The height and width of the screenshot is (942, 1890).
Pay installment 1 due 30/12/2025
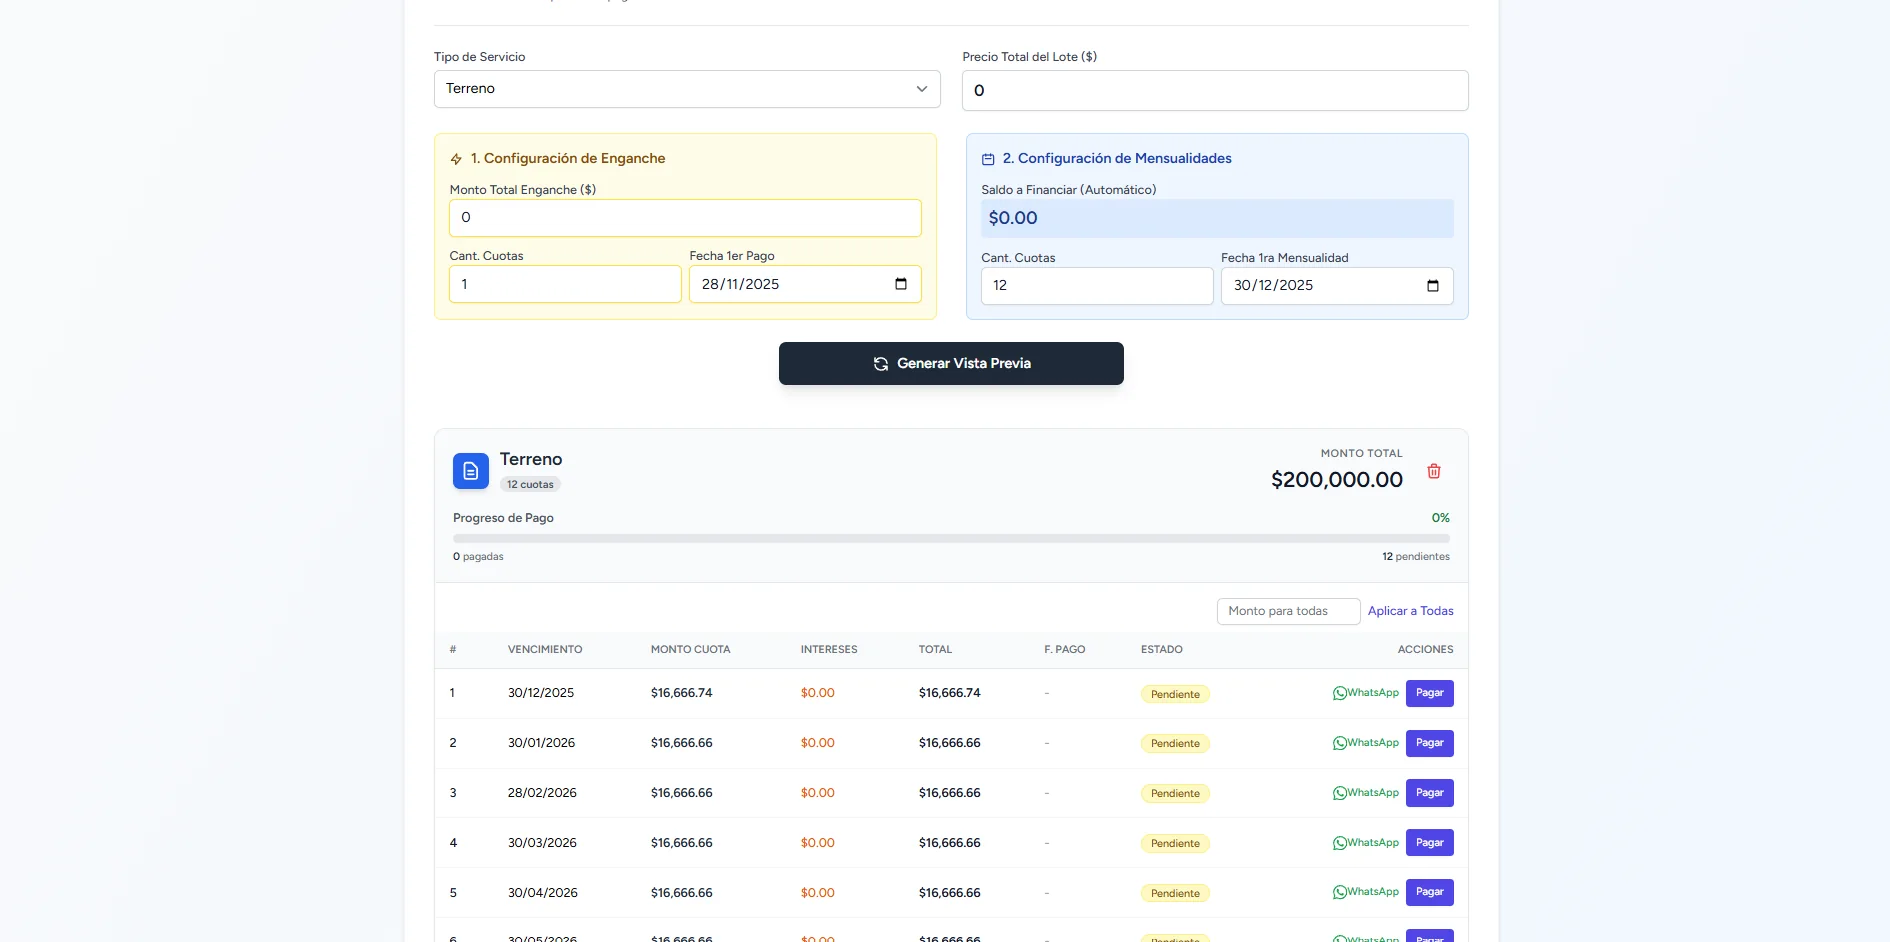click(1429, 693)
